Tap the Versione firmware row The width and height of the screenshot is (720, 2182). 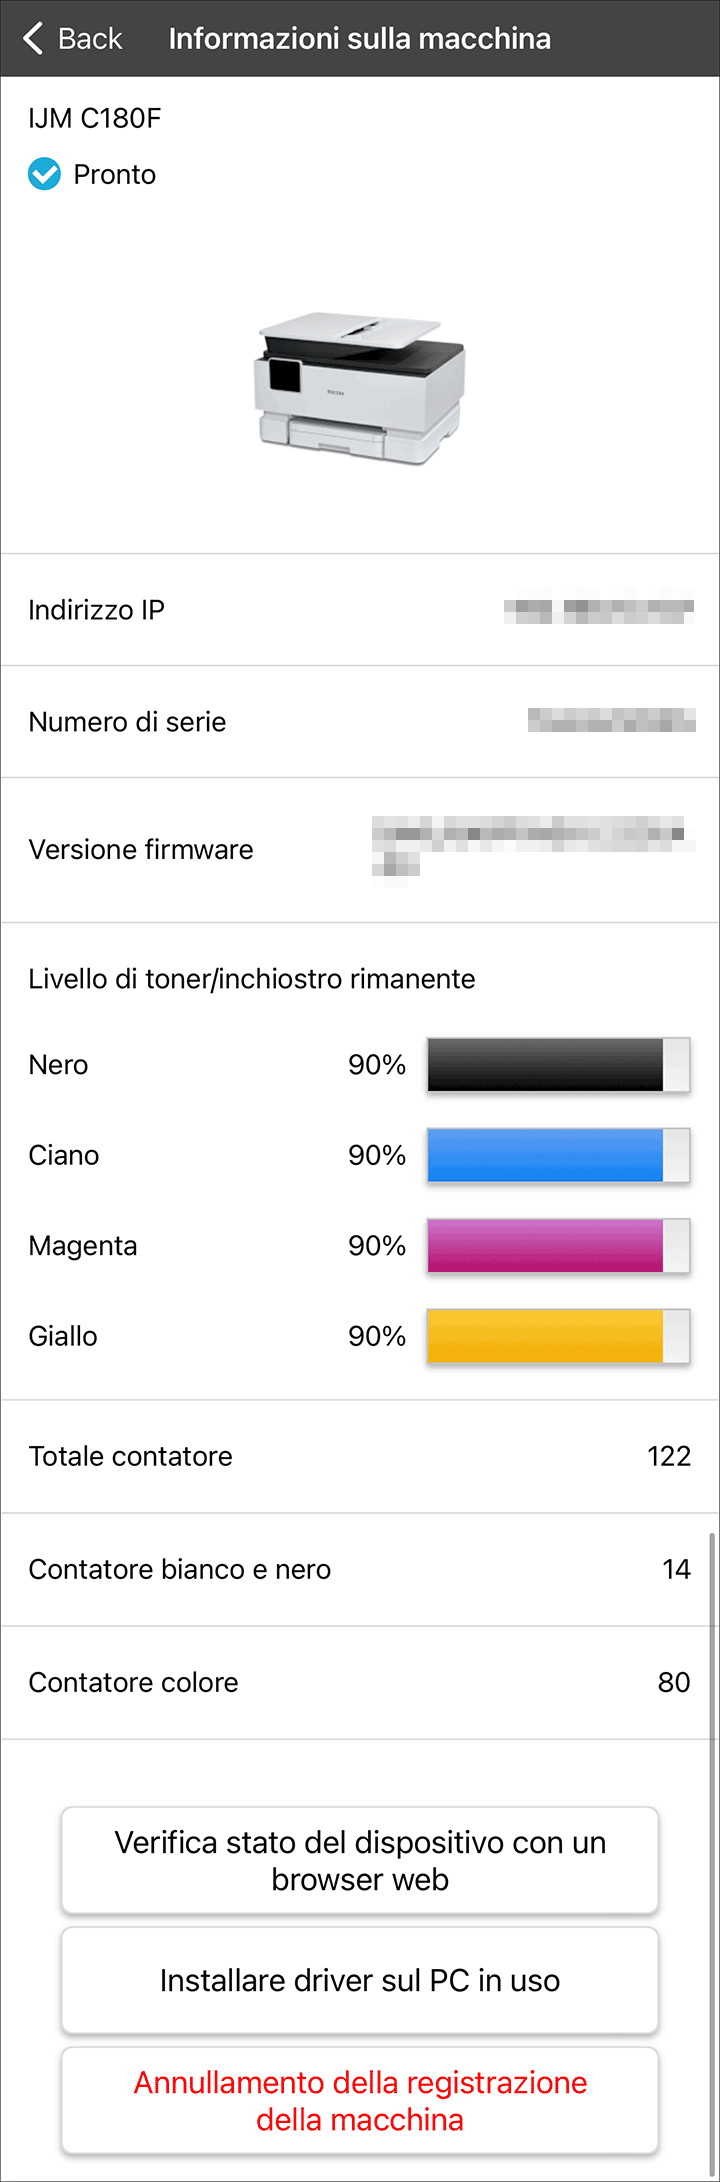pyautogui.click(x=360, y=849)
